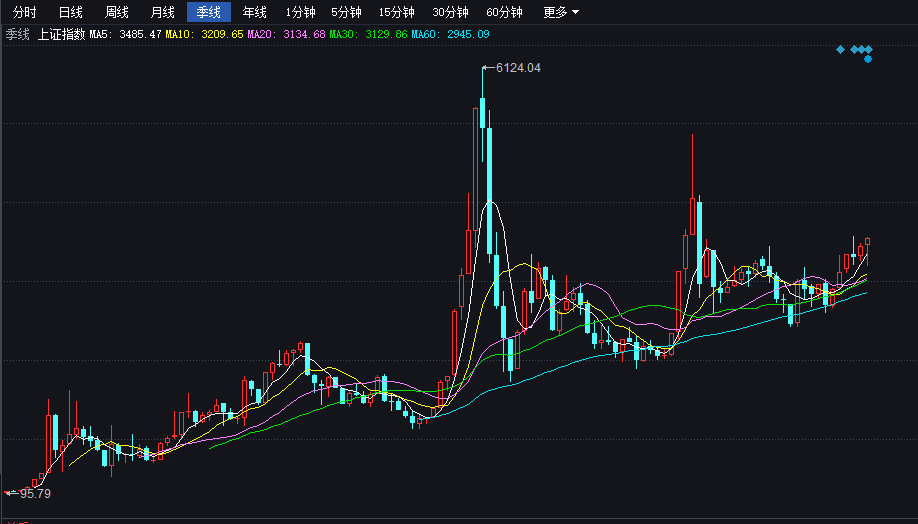Click the latest red candle at chart end

pyautogui.click(x=868, y=241)
